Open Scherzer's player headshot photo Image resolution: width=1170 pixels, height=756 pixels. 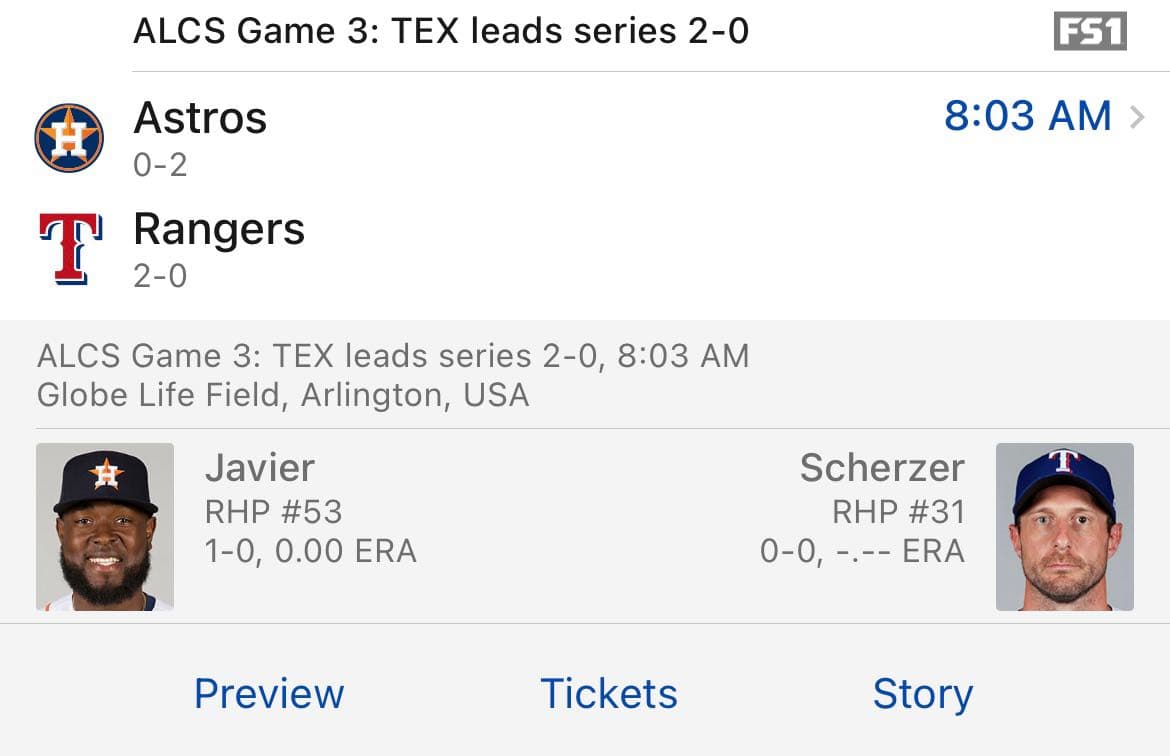[1064, 527]
